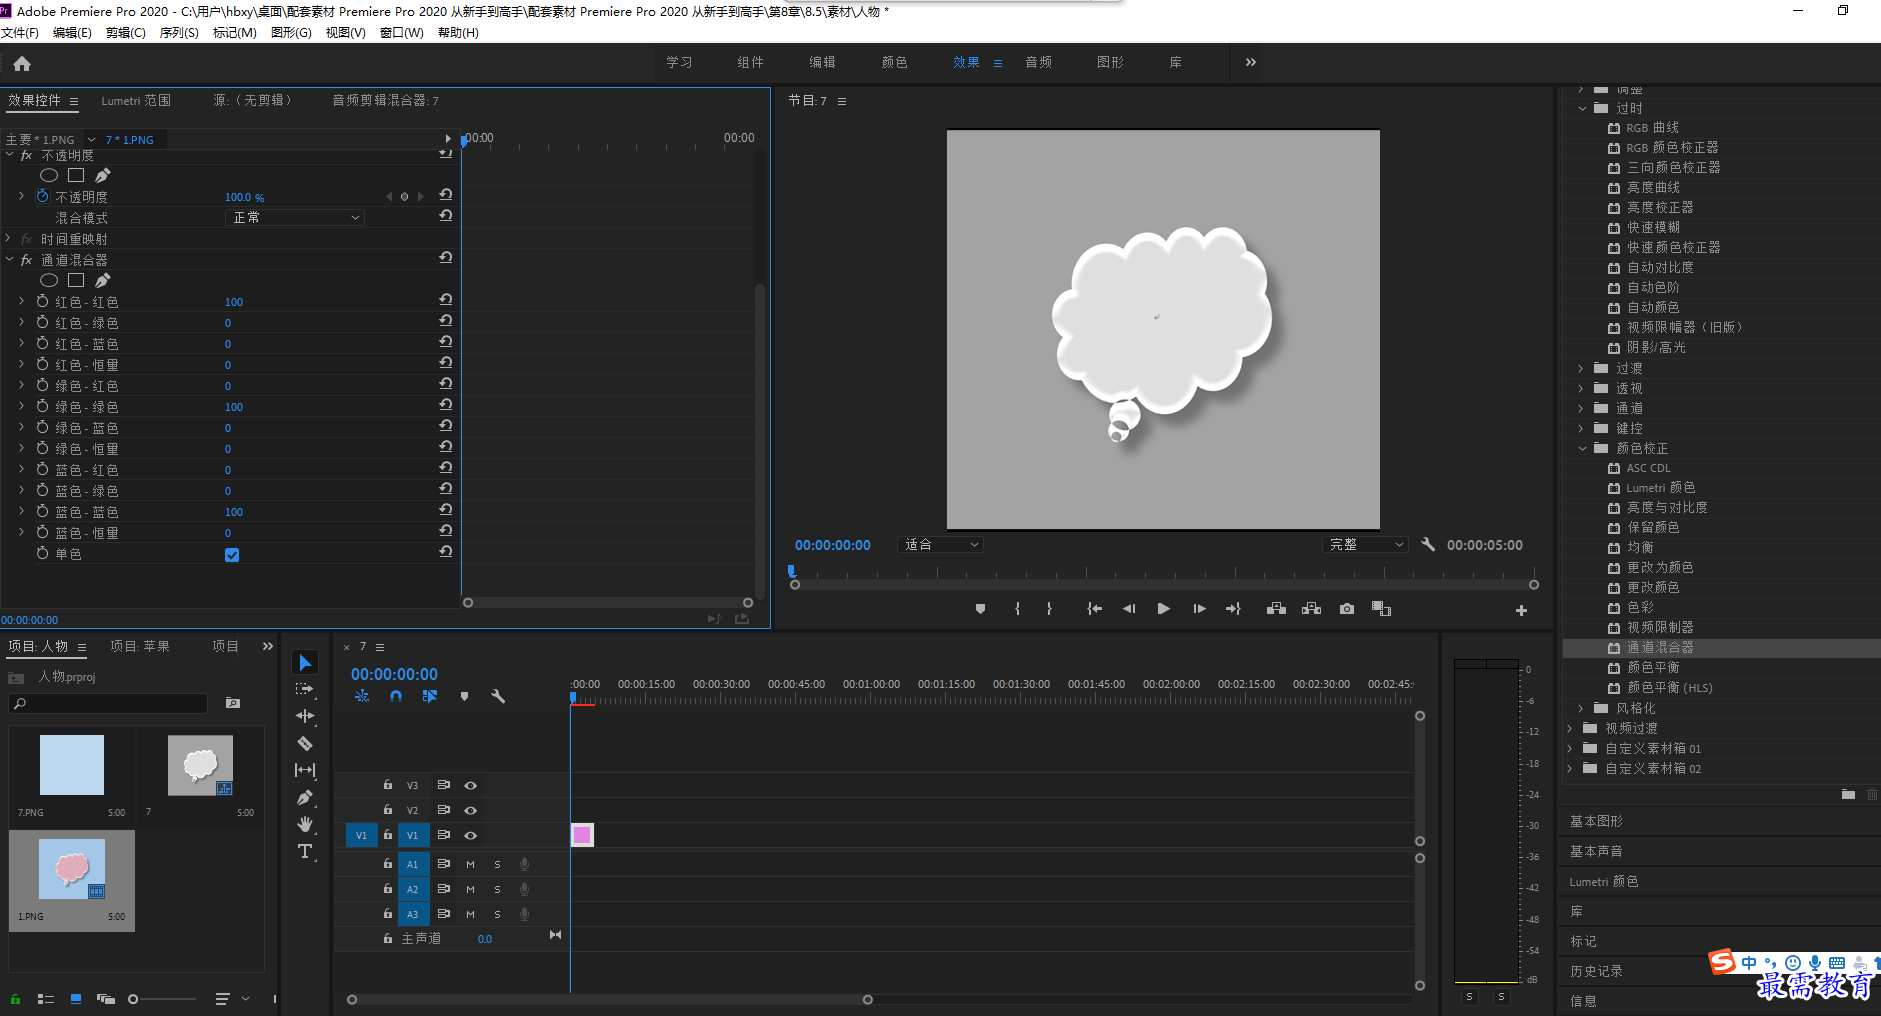1881x1016 pixels.
Task: Open the Home screen icon
Action: [22, 63]
